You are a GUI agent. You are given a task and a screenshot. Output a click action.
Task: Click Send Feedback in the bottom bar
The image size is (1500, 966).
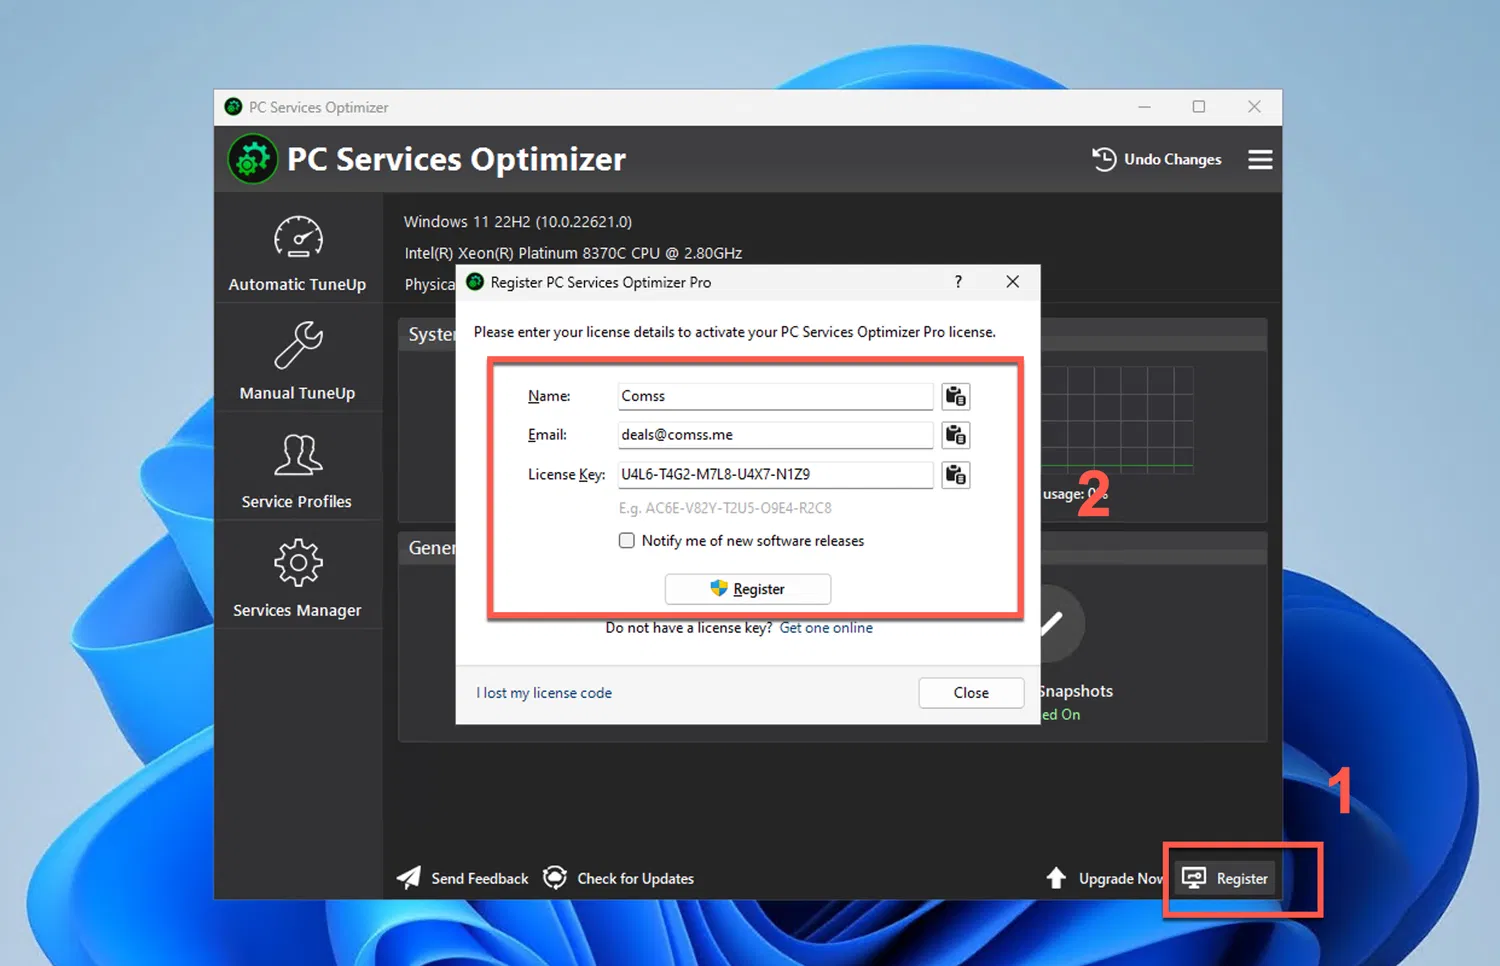click(463, 878)
